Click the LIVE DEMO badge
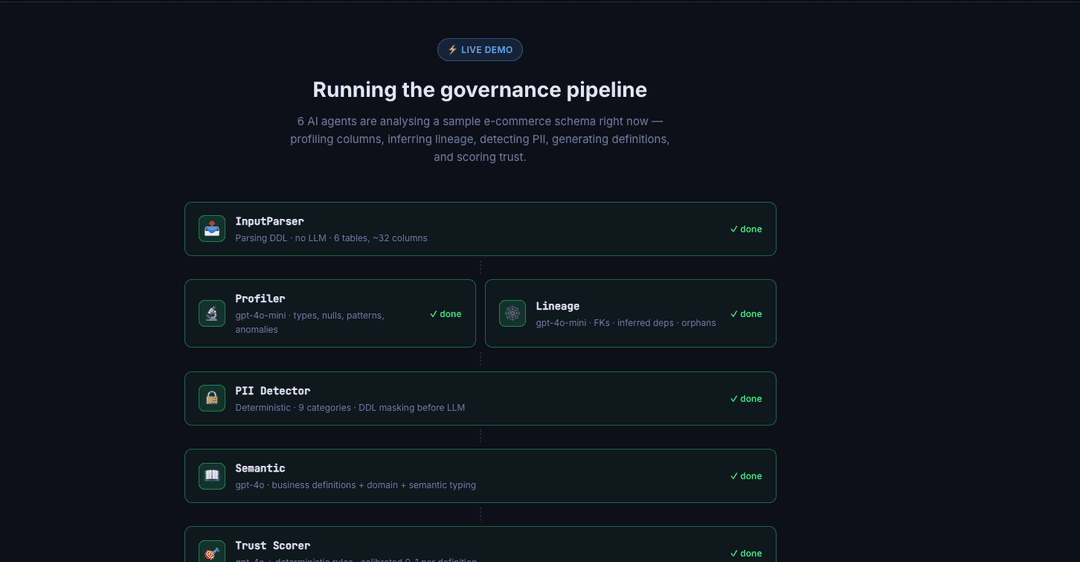This screenshot has width=1080, height=562. (x=480, y=50)
